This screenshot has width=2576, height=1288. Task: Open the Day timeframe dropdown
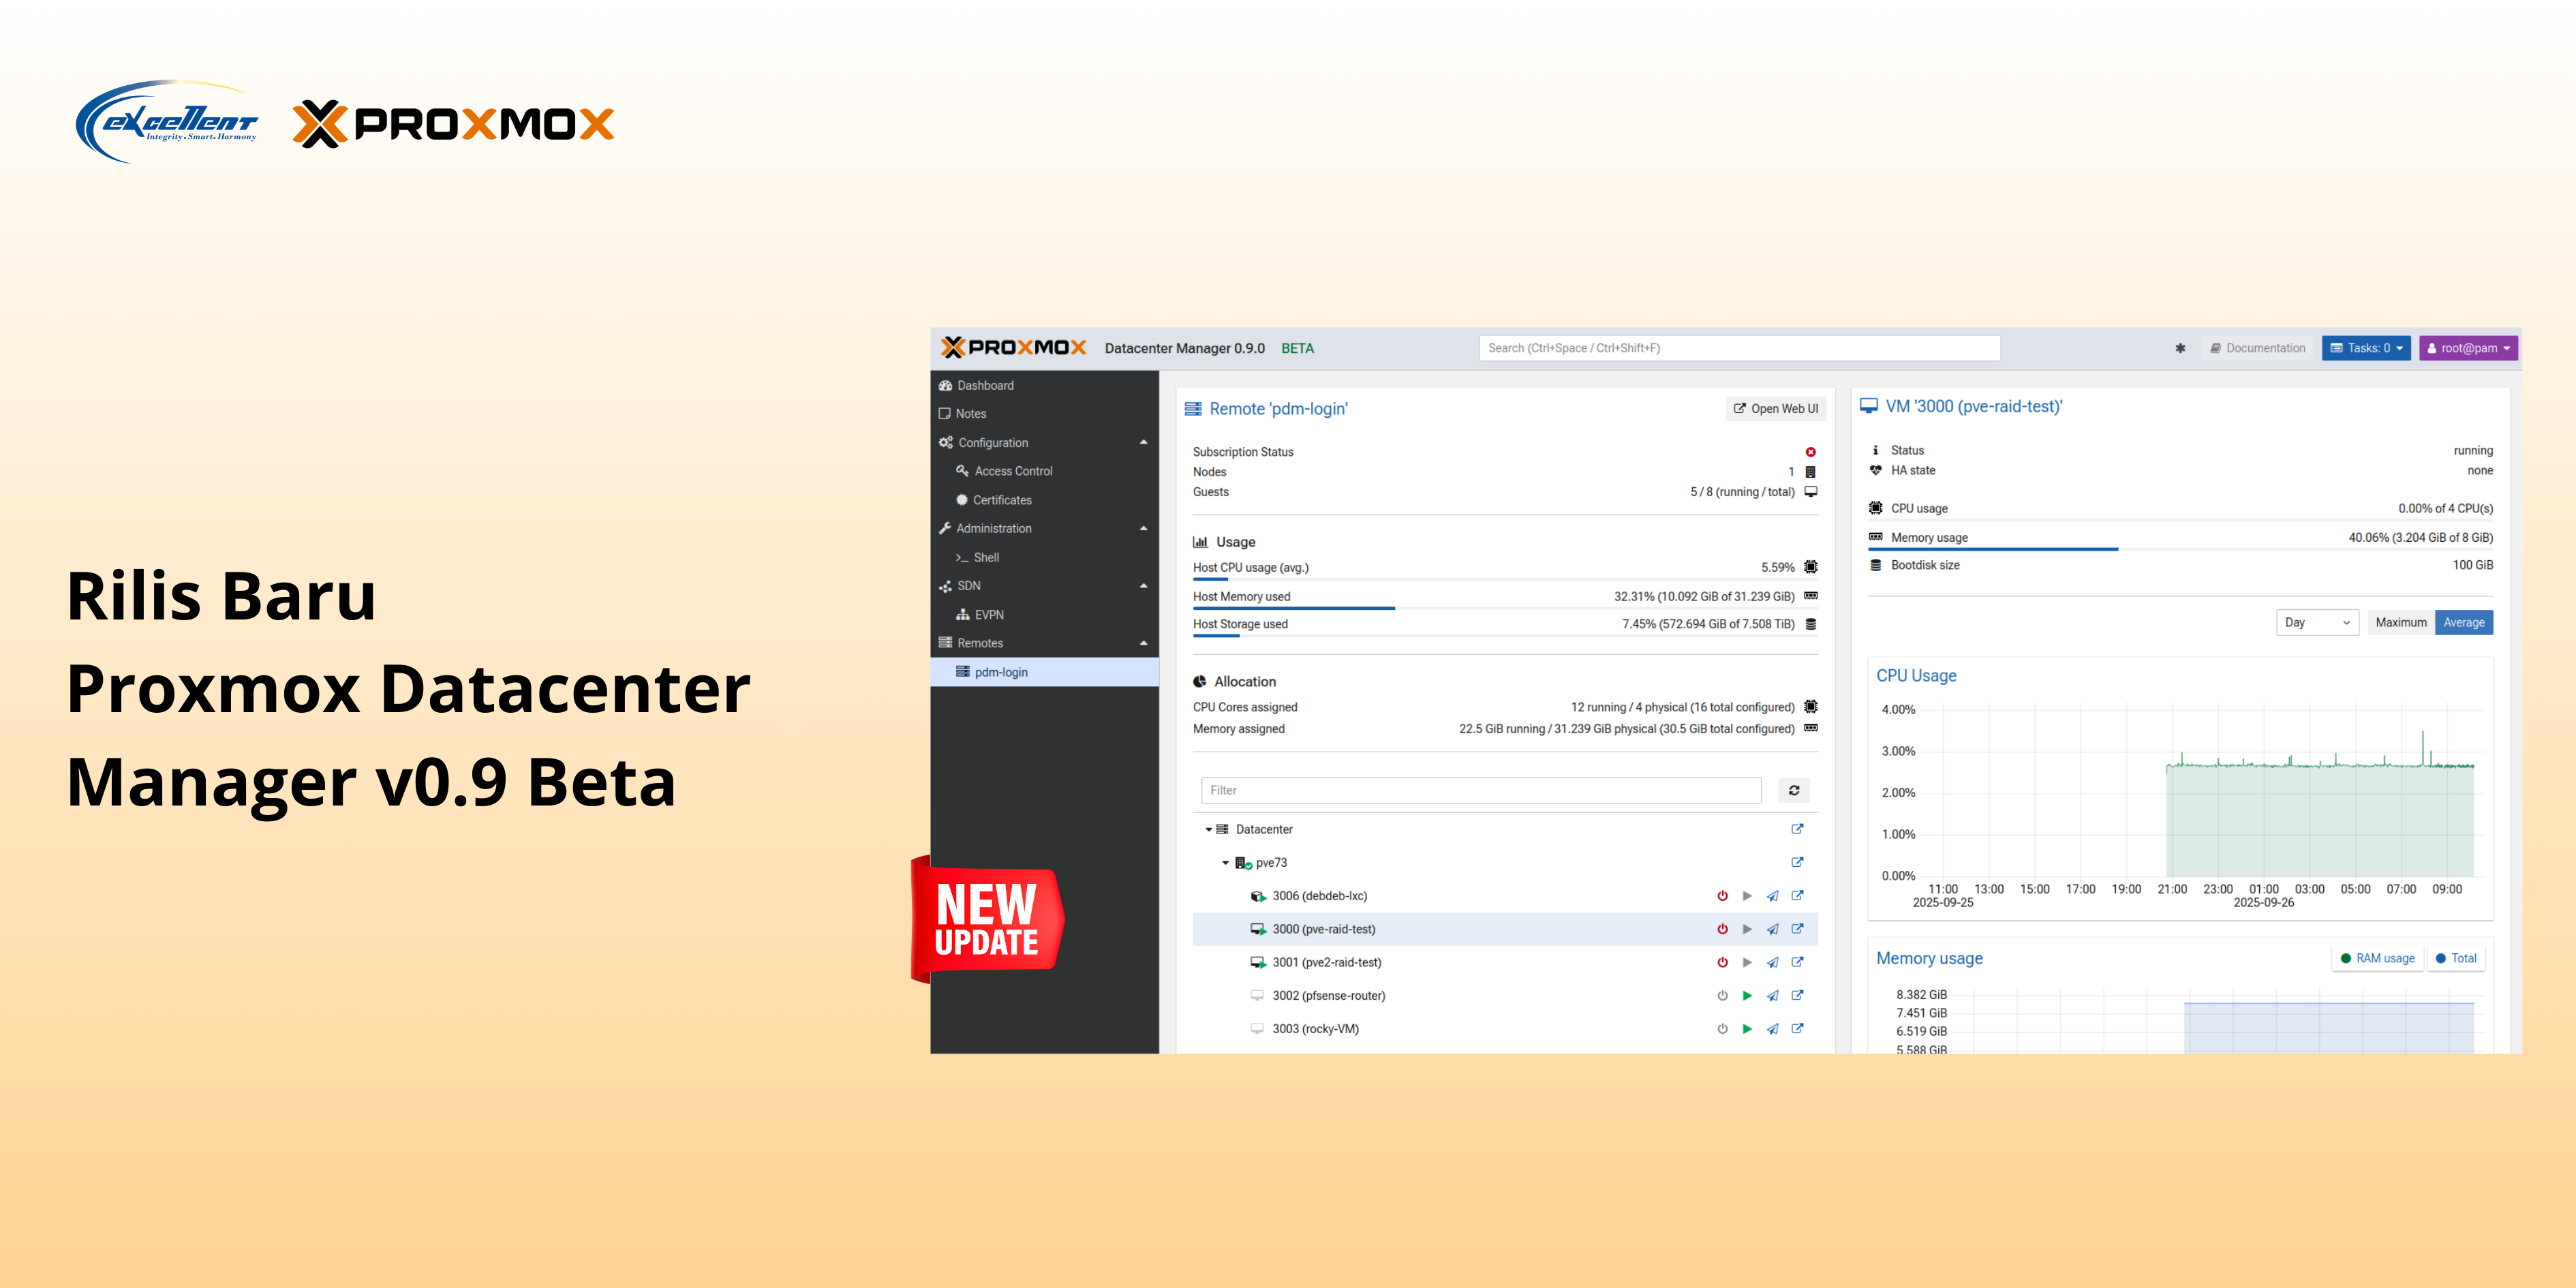click(x=2317, y=622)
